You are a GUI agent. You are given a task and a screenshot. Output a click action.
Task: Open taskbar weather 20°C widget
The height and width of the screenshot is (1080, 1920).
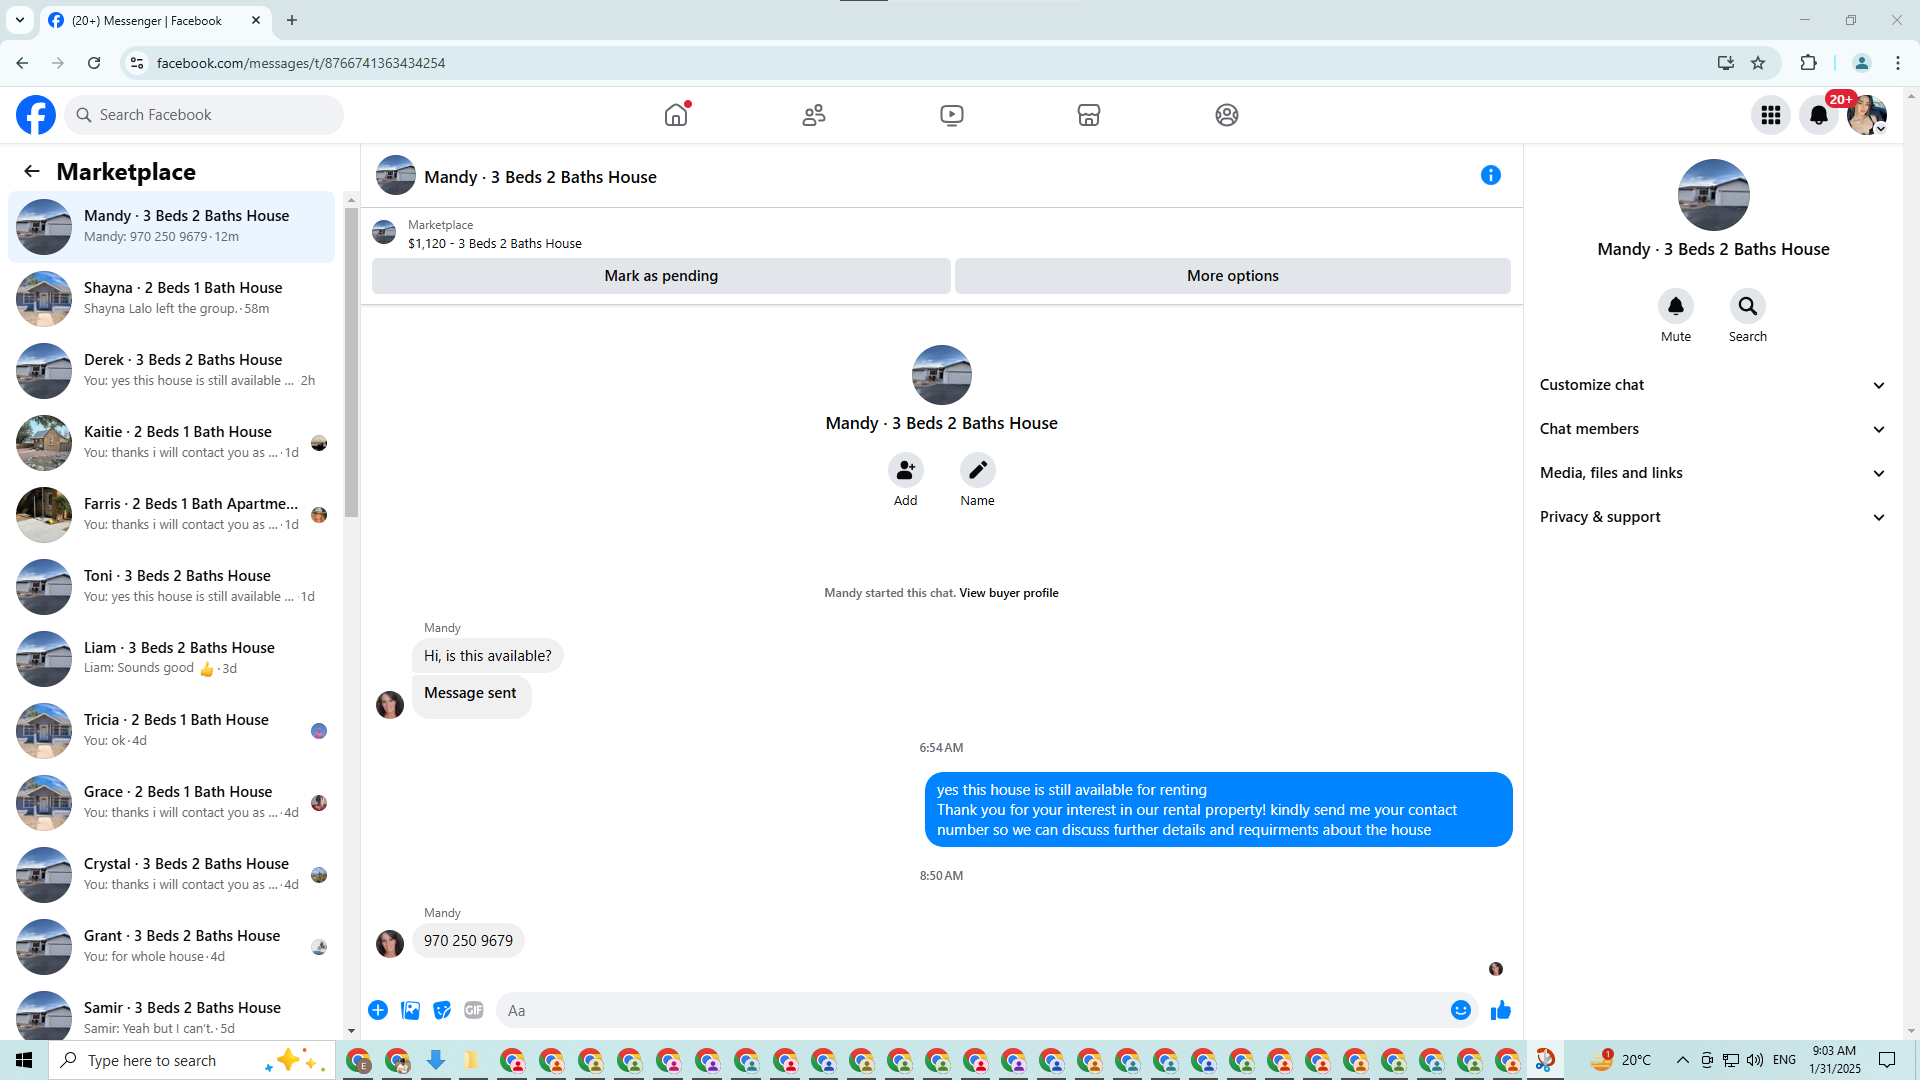tap(1620, 1060)
